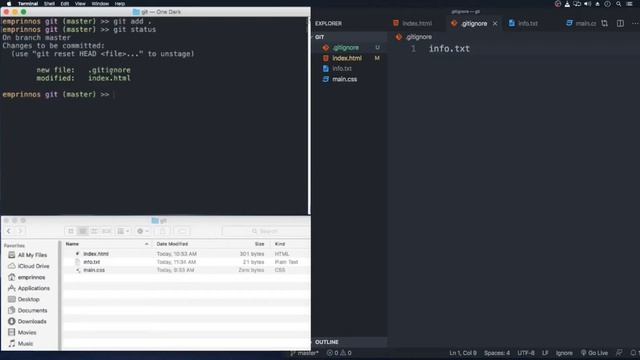Open the Help menu in menu bar
Image resolution: width=640 pixels, height=360 pixels.
click(120, 4)
